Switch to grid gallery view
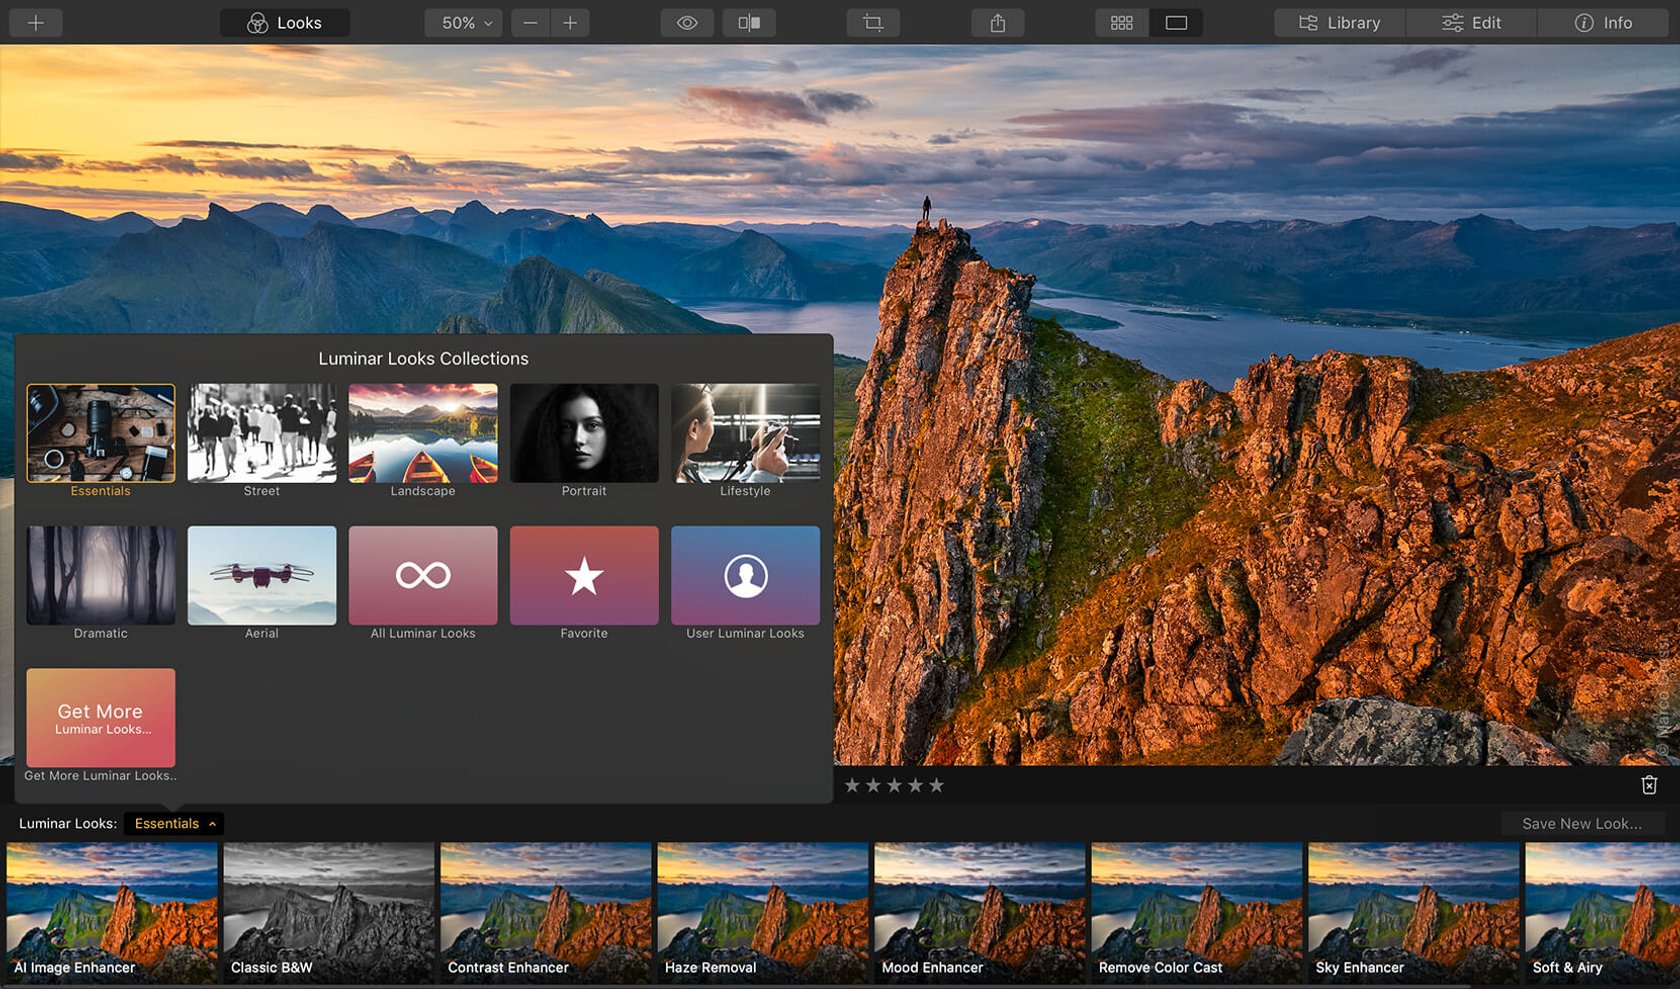 tap(1120, 22)
